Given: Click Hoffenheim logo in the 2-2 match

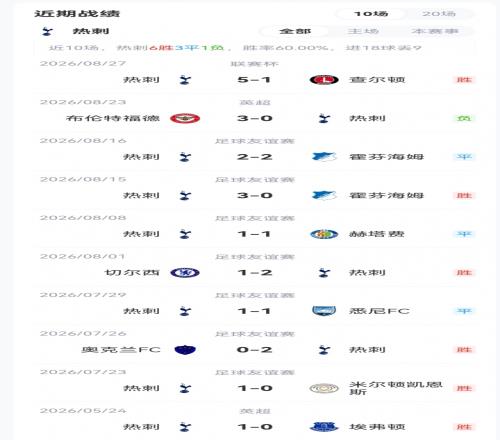Looking at the screenshot, I should pos(324,157).
